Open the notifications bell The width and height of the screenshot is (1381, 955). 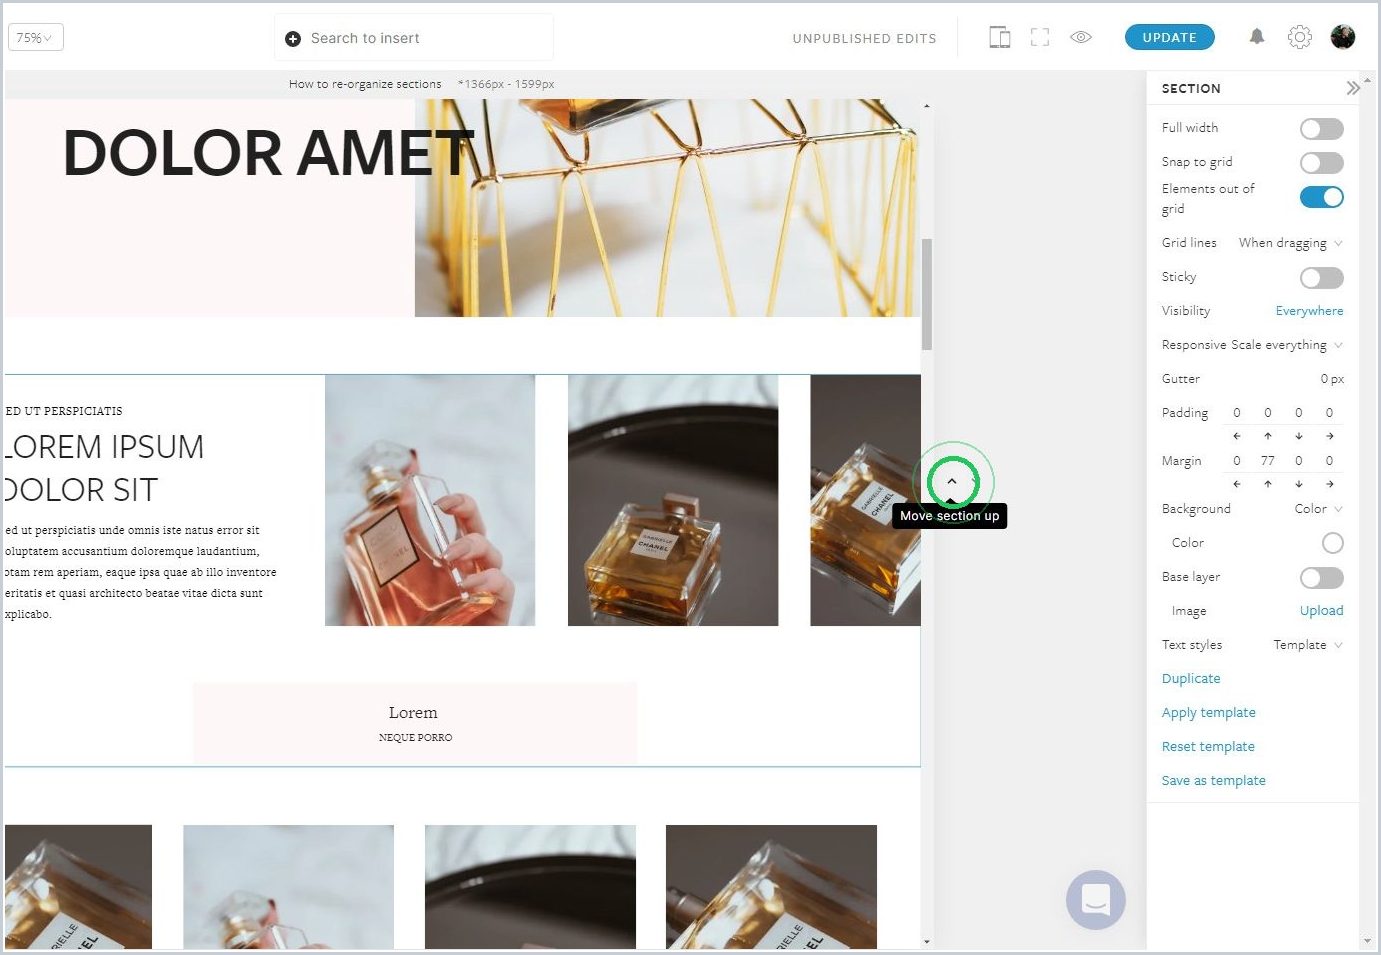coord(1257,37)
